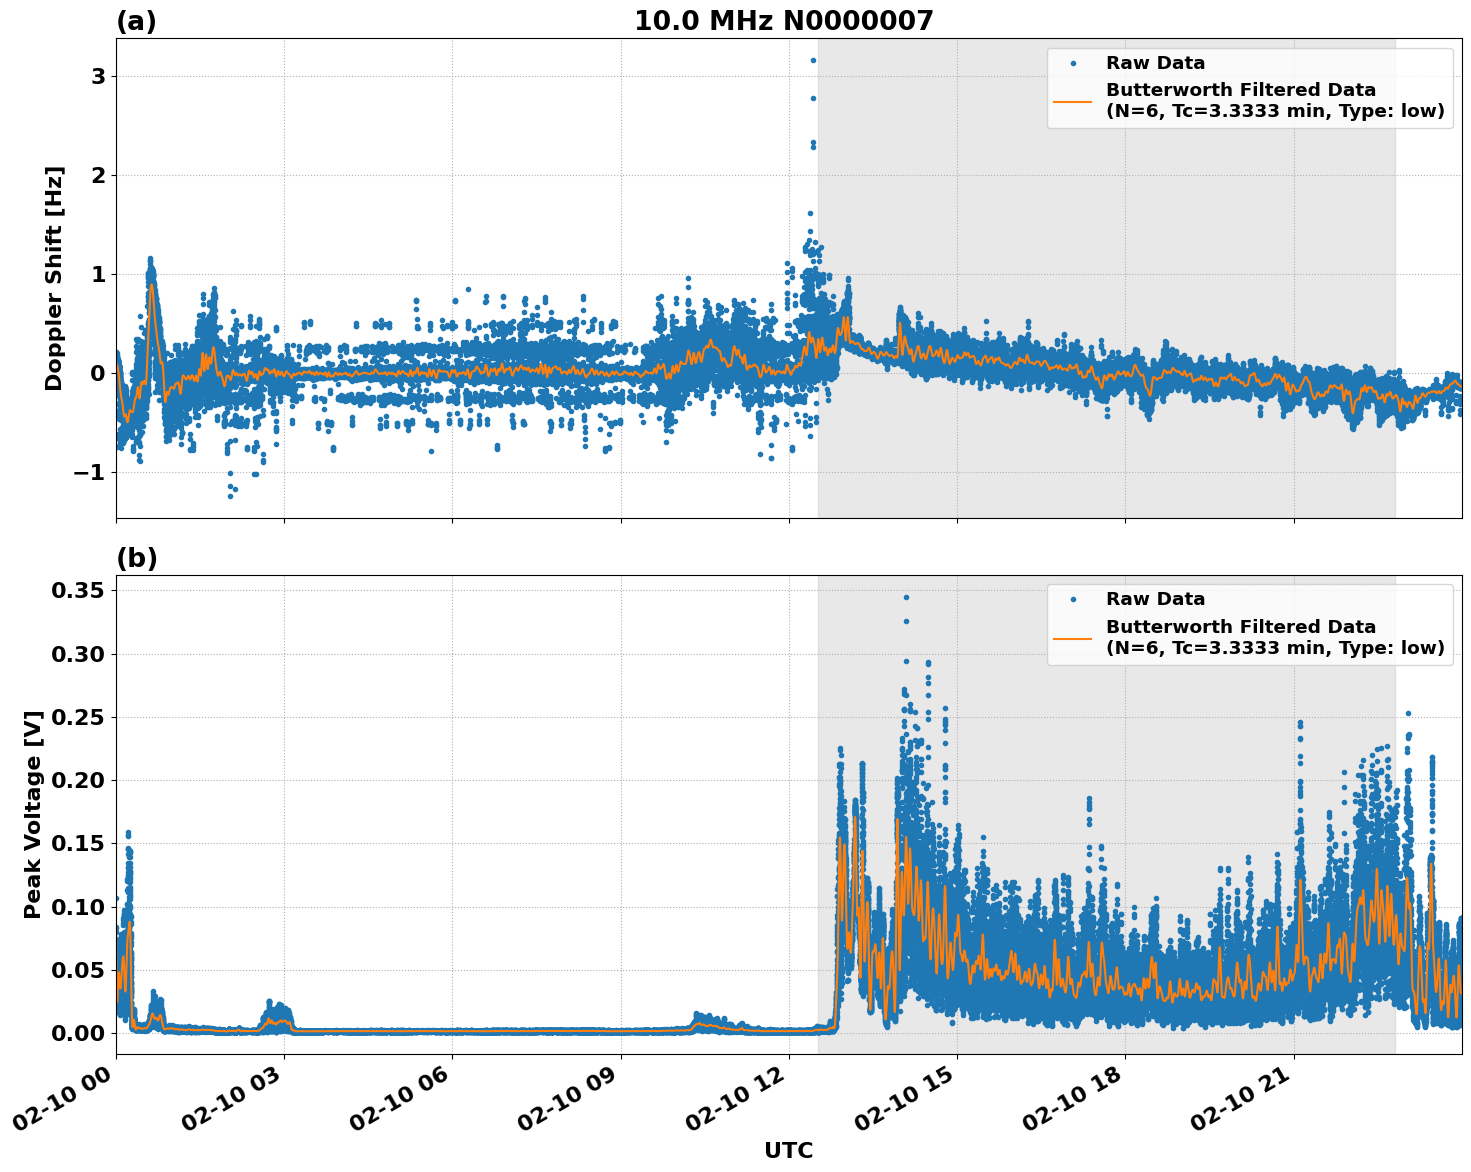The height and width of the screenshot is (1172, 1471).
Task: Click the tallest Doppler spike near 3 Hz
Action: (814, 60)
